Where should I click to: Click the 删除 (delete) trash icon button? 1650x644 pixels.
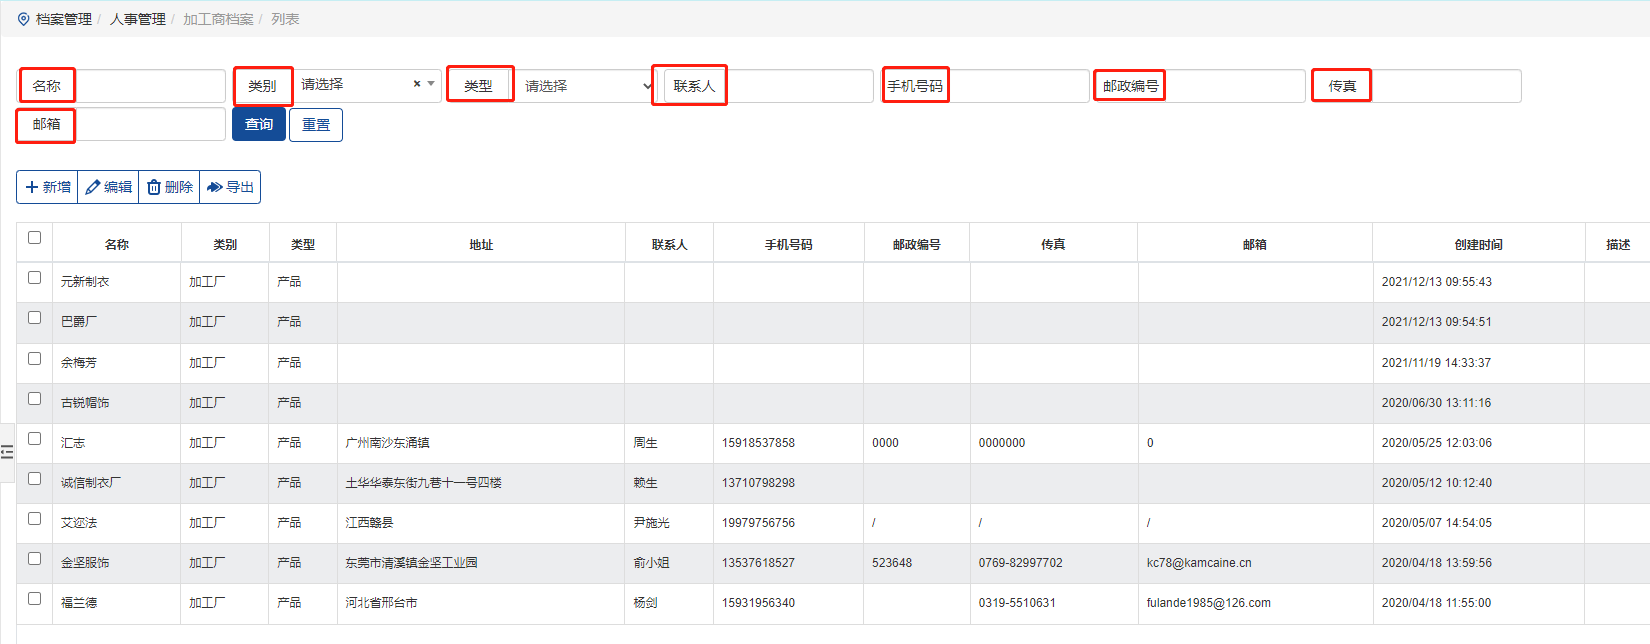click(x=169, y=187)
